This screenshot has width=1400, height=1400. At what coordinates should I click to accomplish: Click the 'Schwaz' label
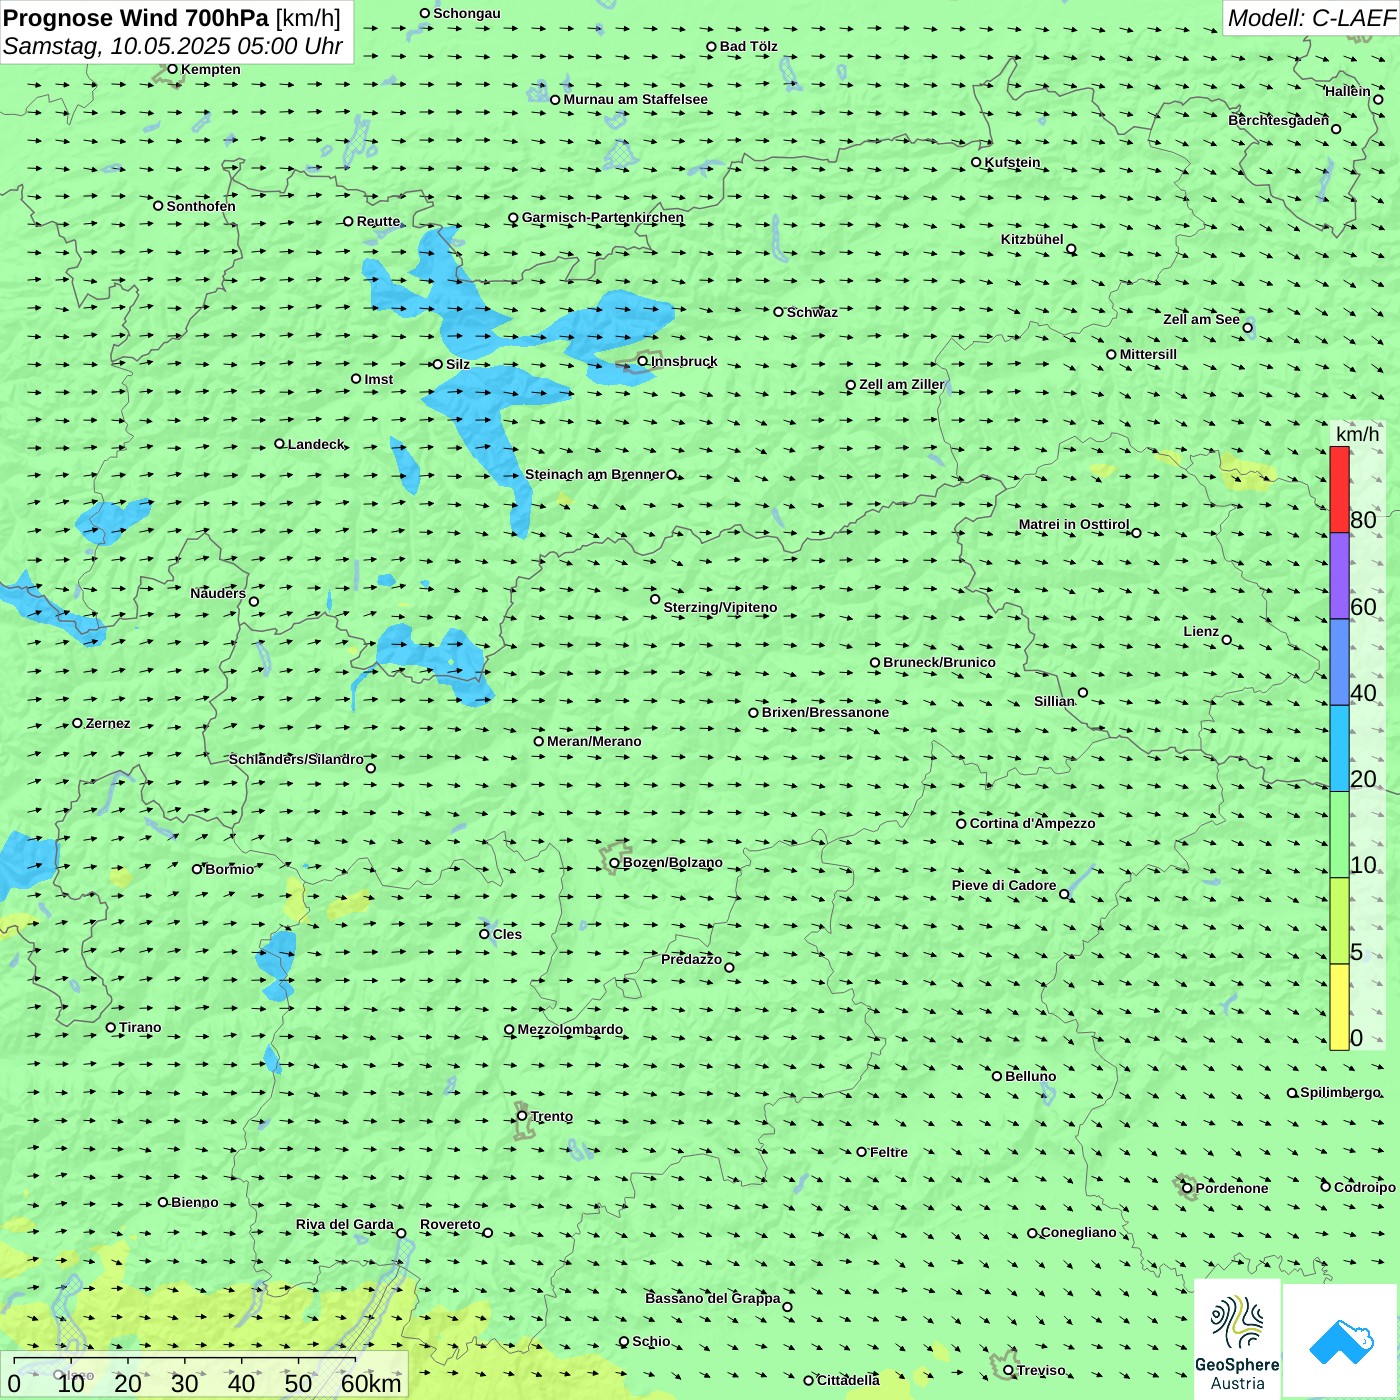[812, 312]
